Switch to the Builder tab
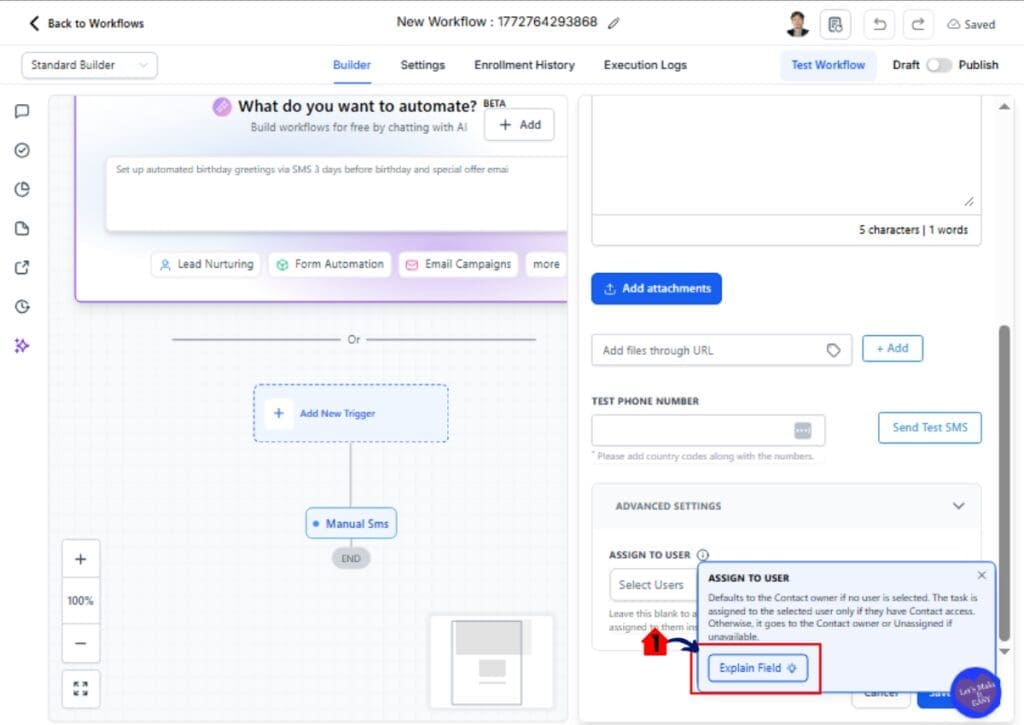Image resolution: width=1024 pixels, height=725 pixels. (x=352, y=65)
